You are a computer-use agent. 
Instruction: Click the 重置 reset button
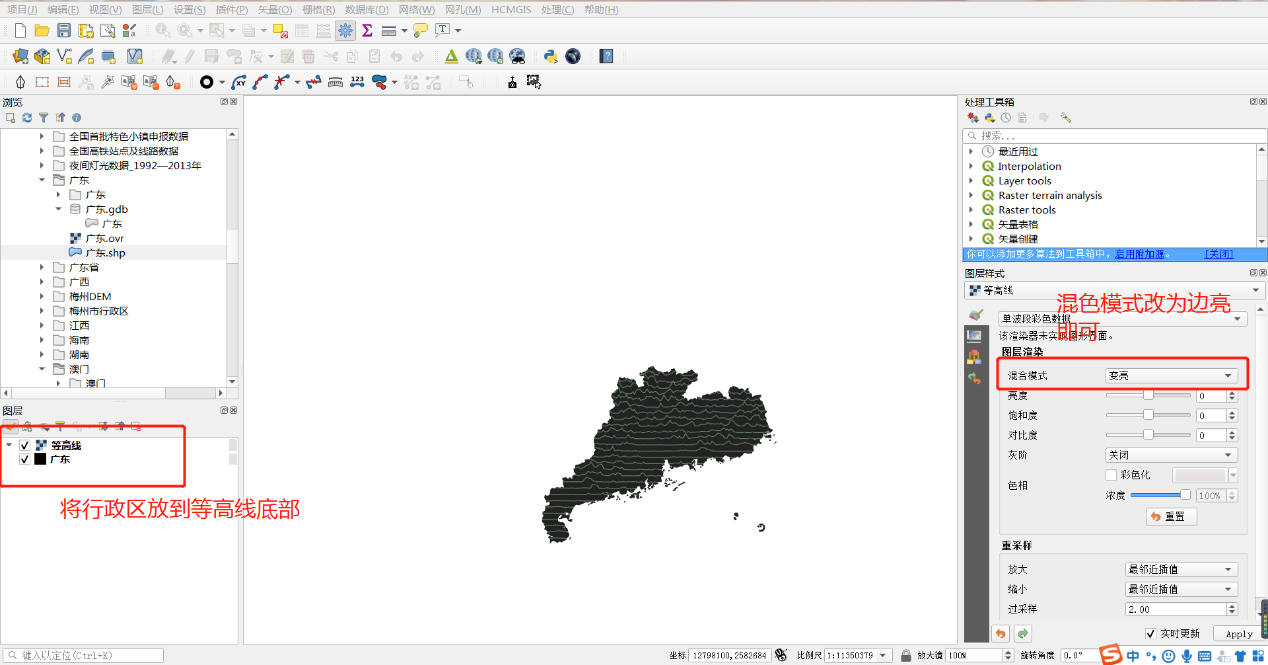1171,516
